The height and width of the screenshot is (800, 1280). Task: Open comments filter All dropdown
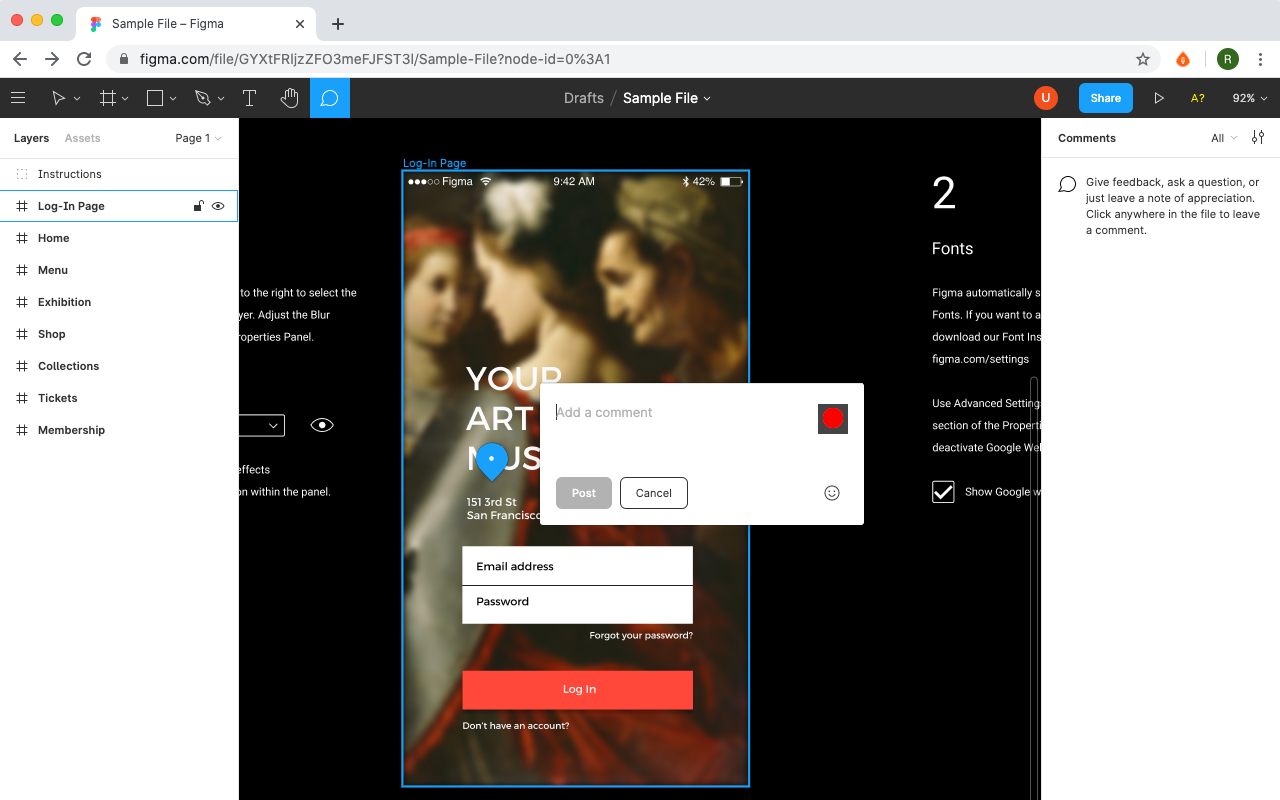(1224, 138)
